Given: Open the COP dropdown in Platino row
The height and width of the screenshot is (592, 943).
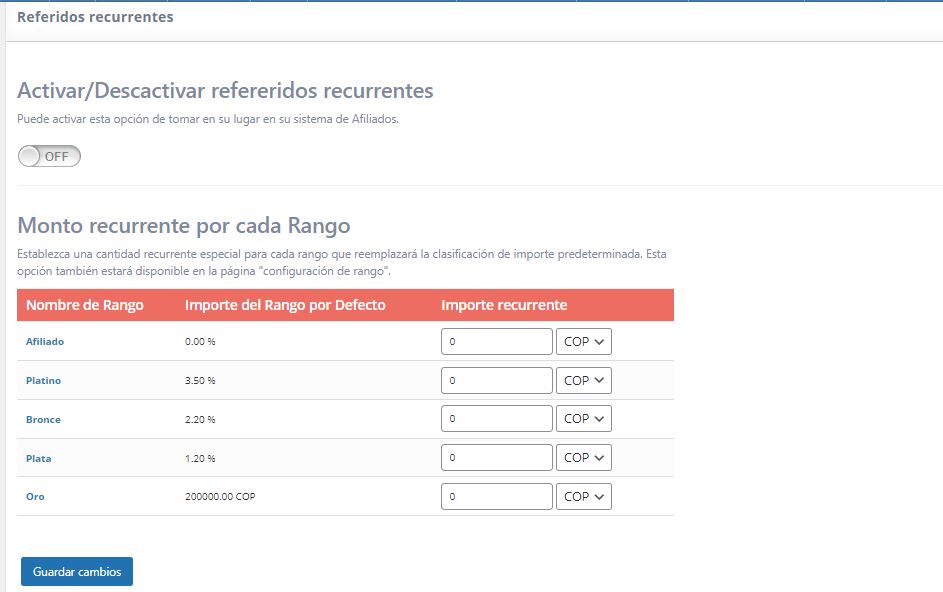Looking at the screenshot, I should pos(583,380).
